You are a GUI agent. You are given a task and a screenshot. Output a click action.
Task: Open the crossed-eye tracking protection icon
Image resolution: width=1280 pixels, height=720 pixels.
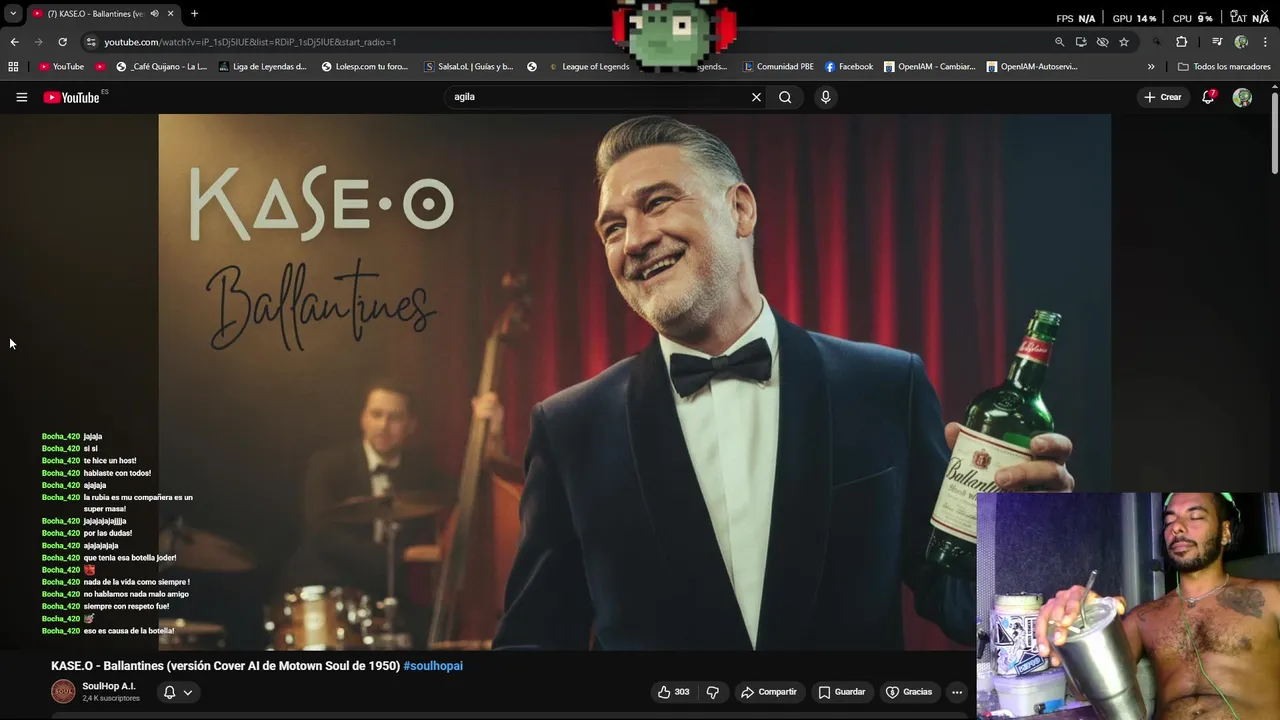(x=1102, y=42)
